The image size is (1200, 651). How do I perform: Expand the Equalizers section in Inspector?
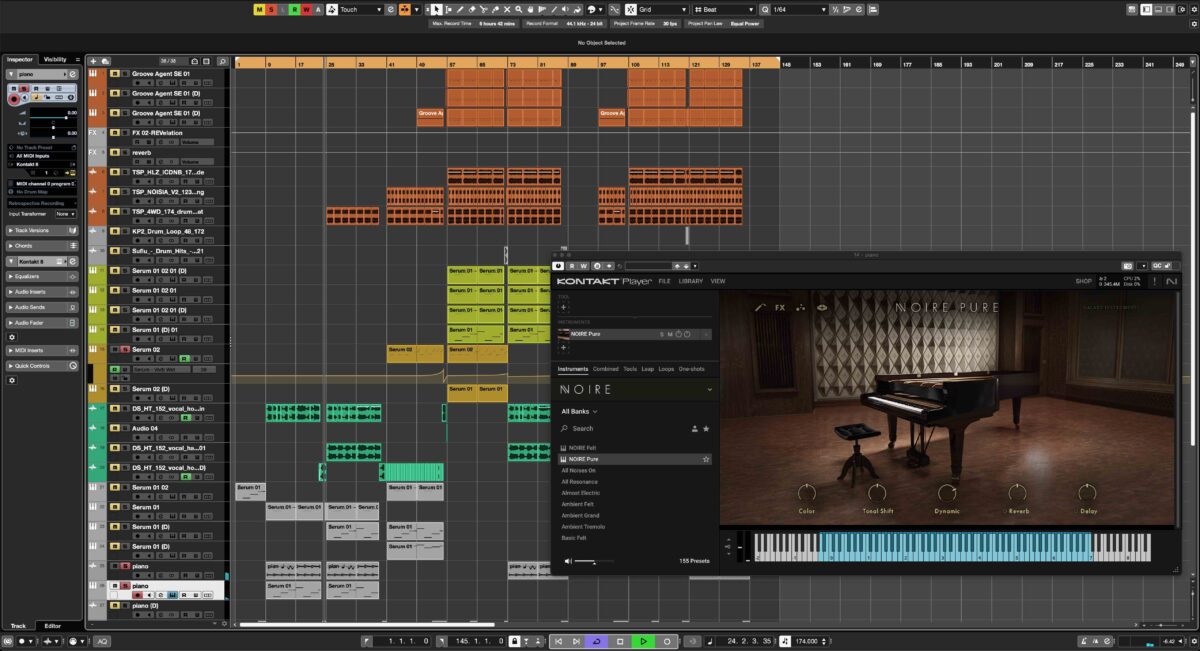43,276
